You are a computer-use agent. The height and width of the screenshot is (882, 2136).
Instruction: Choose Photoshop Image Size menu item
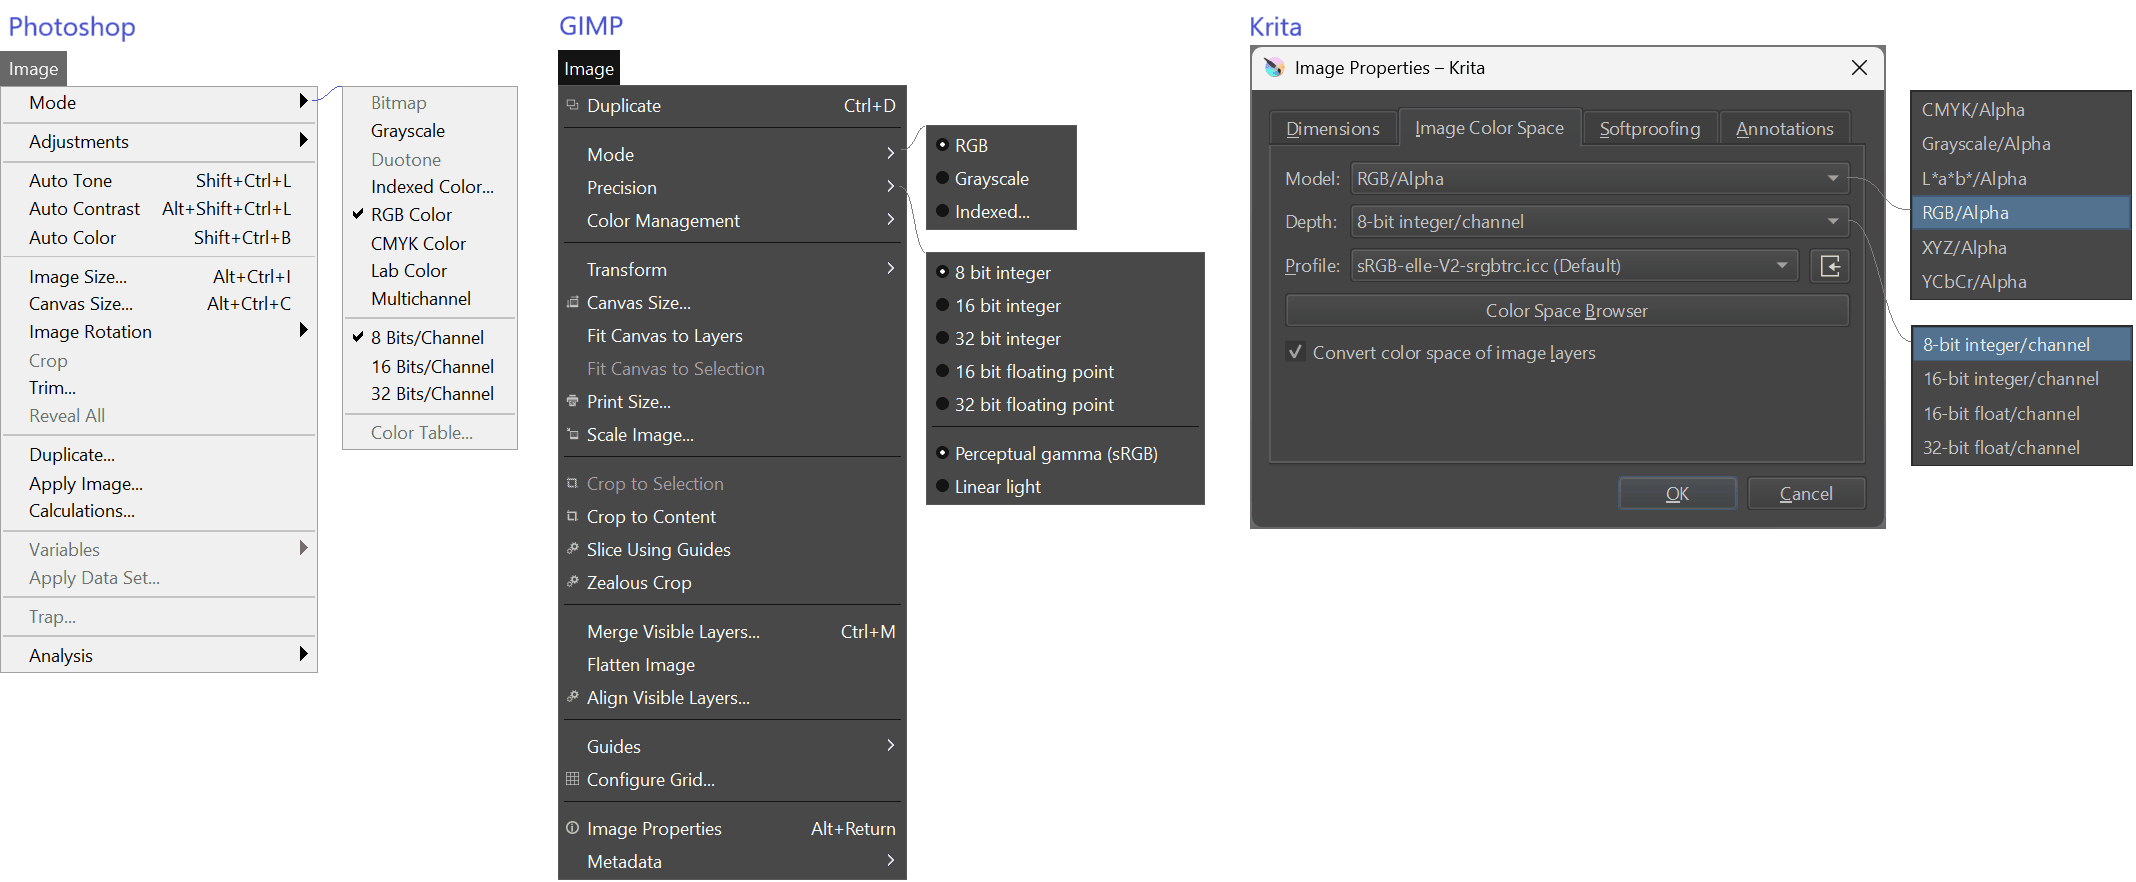pyautogui.click(x=160, y=276)
